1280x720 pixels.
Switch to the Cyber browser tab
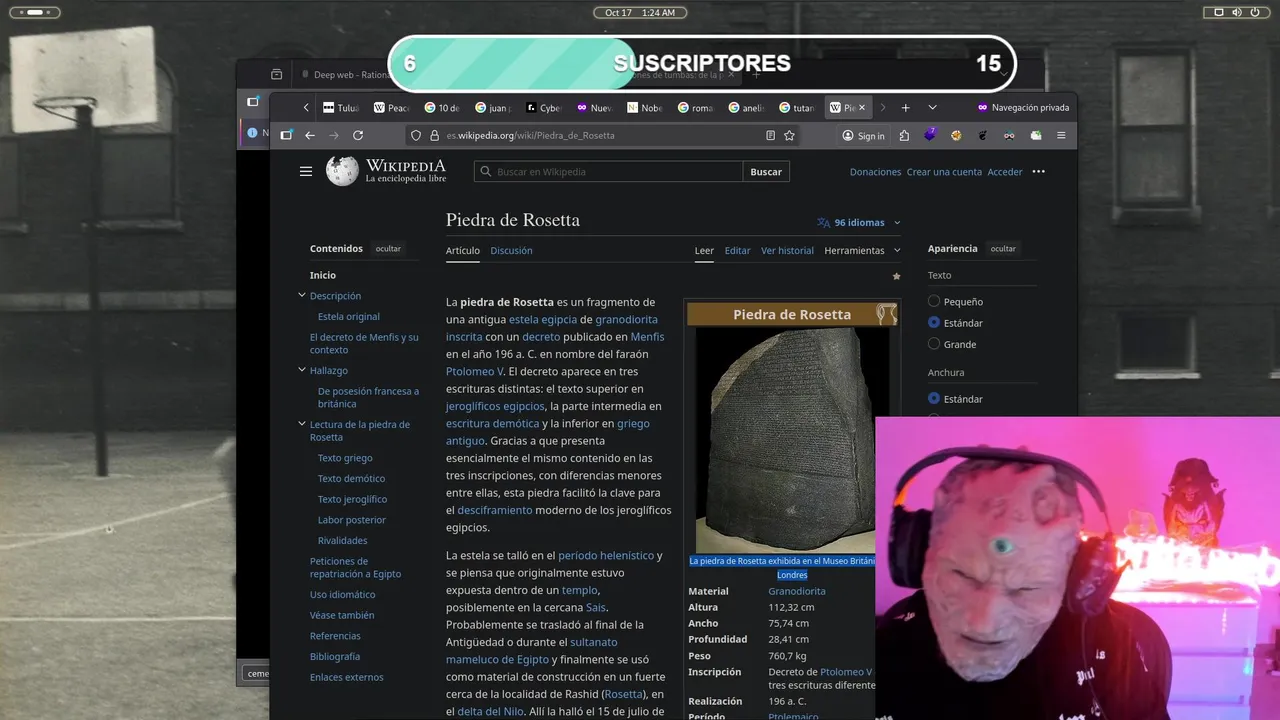pos(544,107)
